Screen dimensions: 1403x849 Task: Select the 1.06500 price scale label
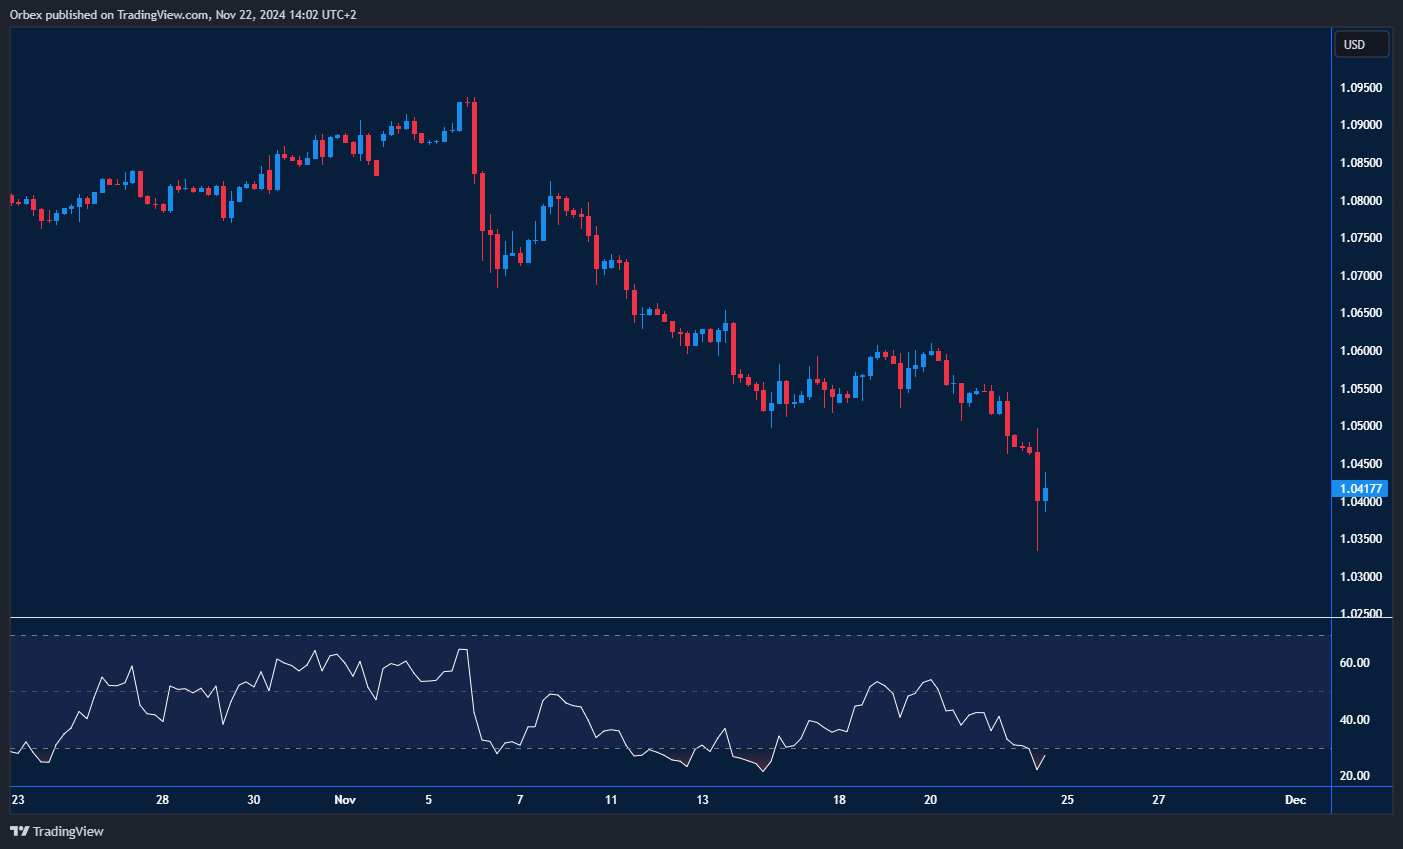click(1361, 313)
